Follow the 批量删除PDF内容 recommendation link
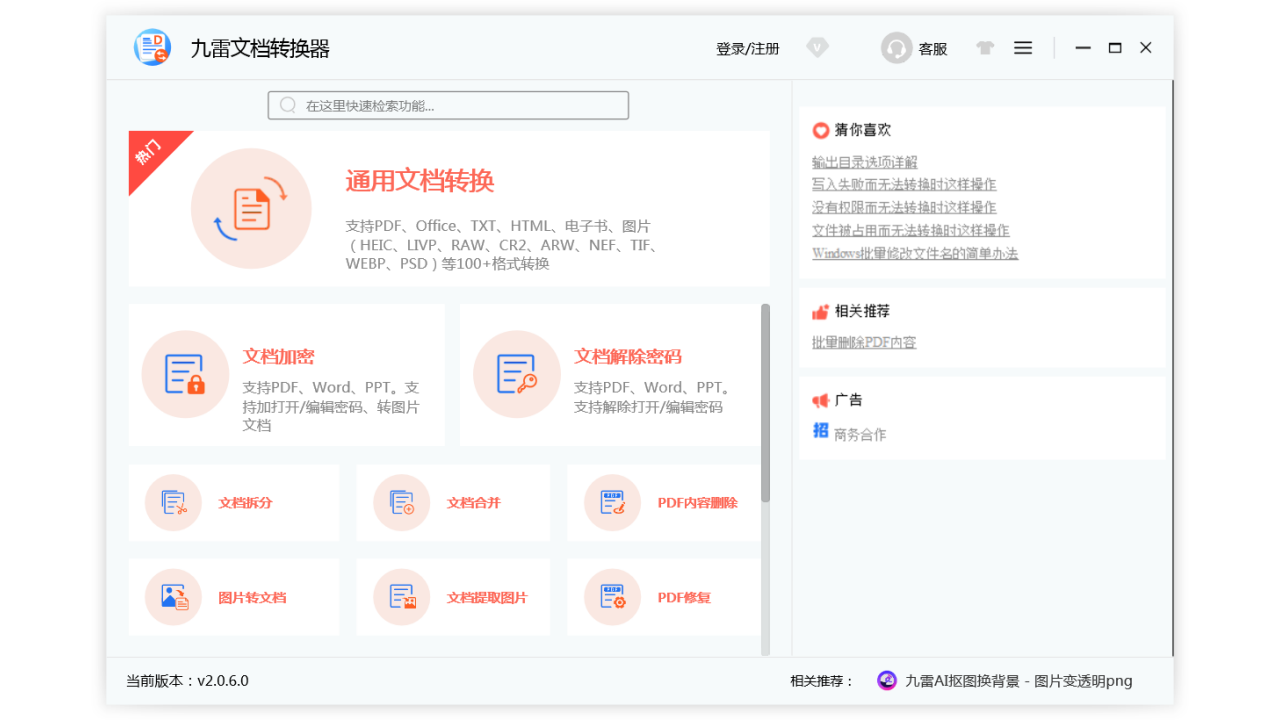The height and width of the screenshot is (720, 1280). tap(864, 343)
